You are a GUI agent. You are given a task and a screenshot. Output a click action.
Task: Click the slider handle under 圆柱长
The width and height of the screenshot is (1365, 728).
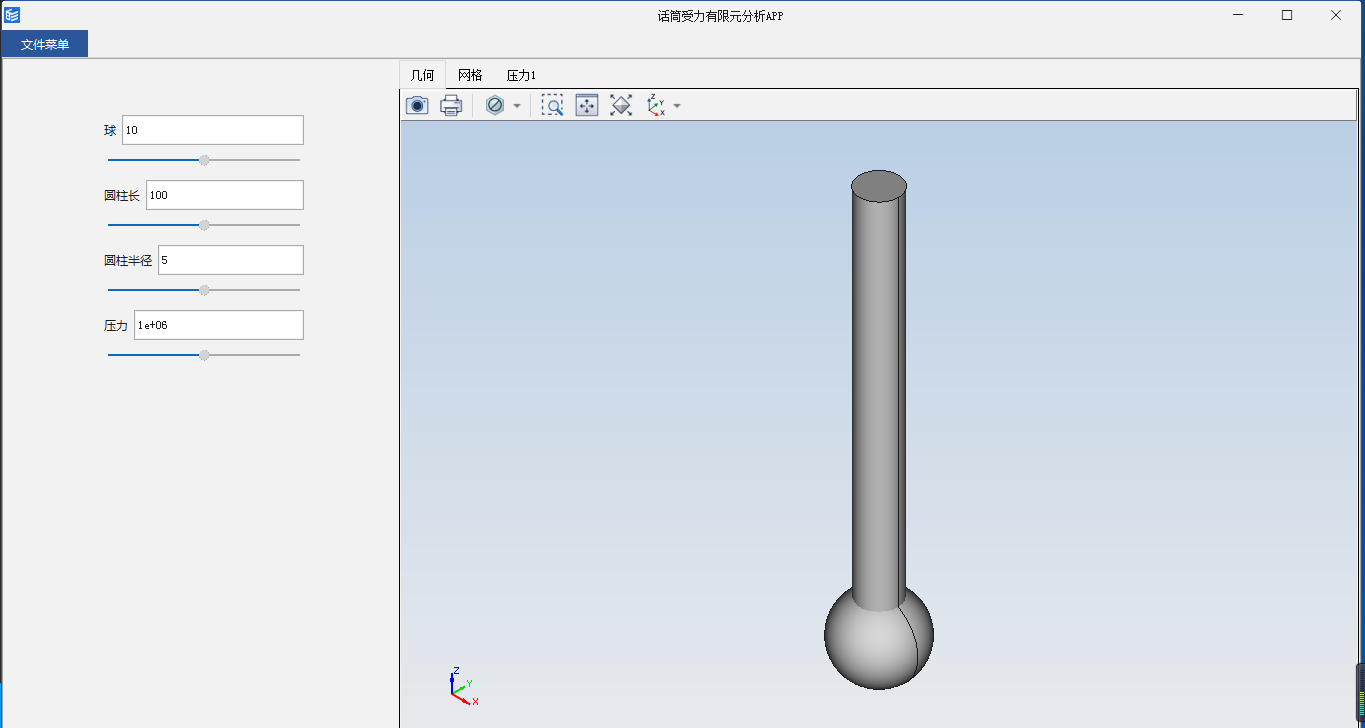pyautogui.click(x=204, y=225)
